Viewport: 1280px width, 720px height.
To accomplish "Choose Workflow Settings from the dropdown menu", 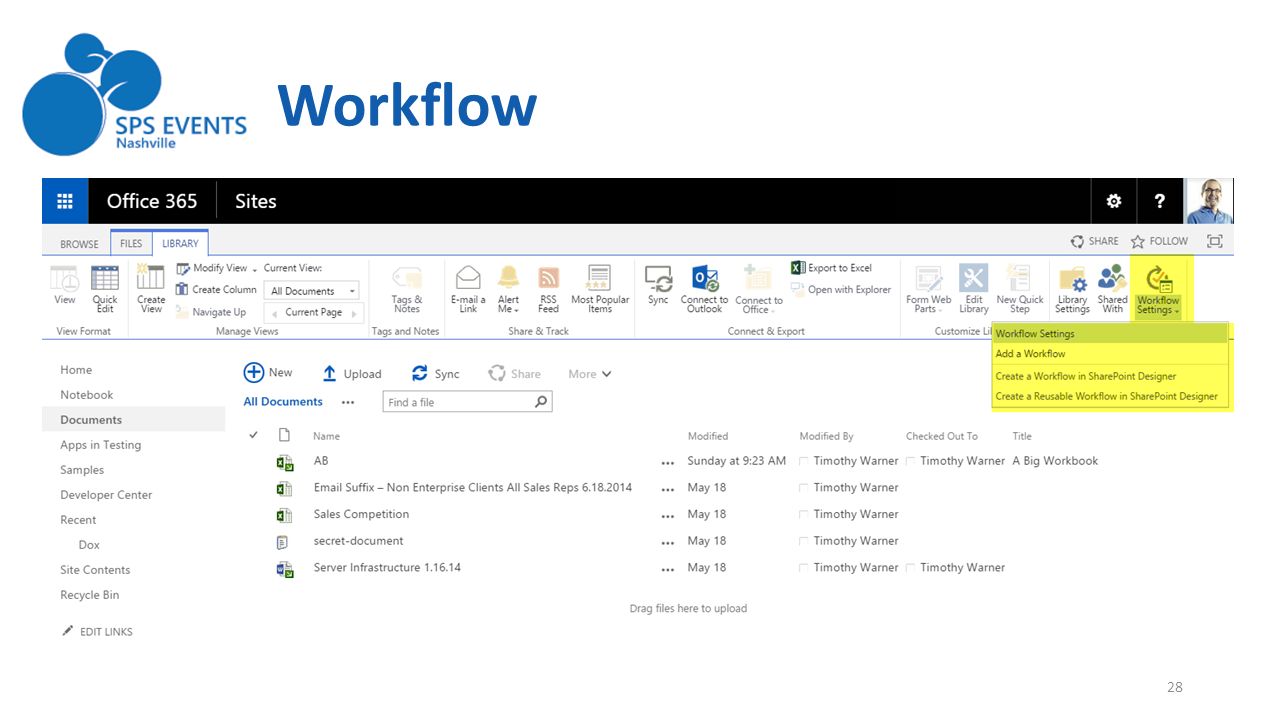I will (1110, 334).
